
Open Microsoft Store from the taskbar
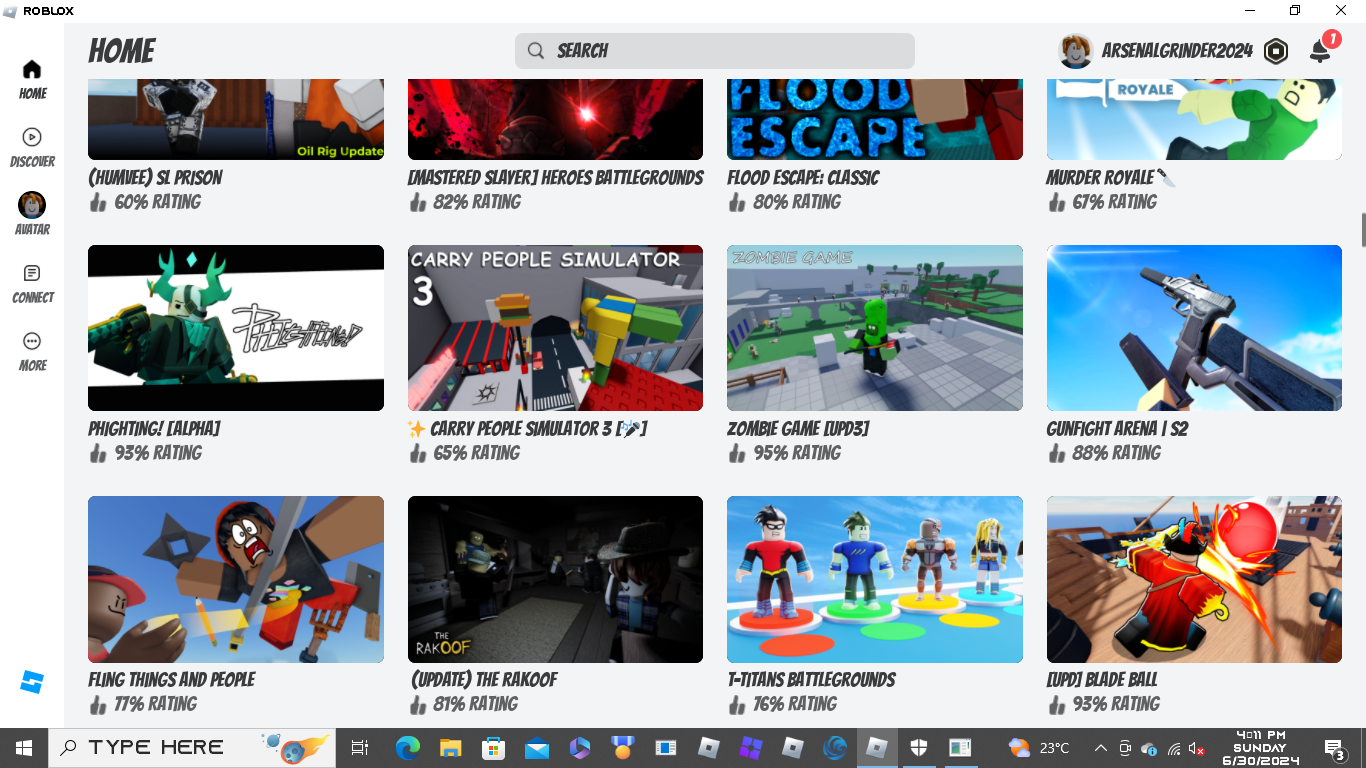(x=493, y=748)
